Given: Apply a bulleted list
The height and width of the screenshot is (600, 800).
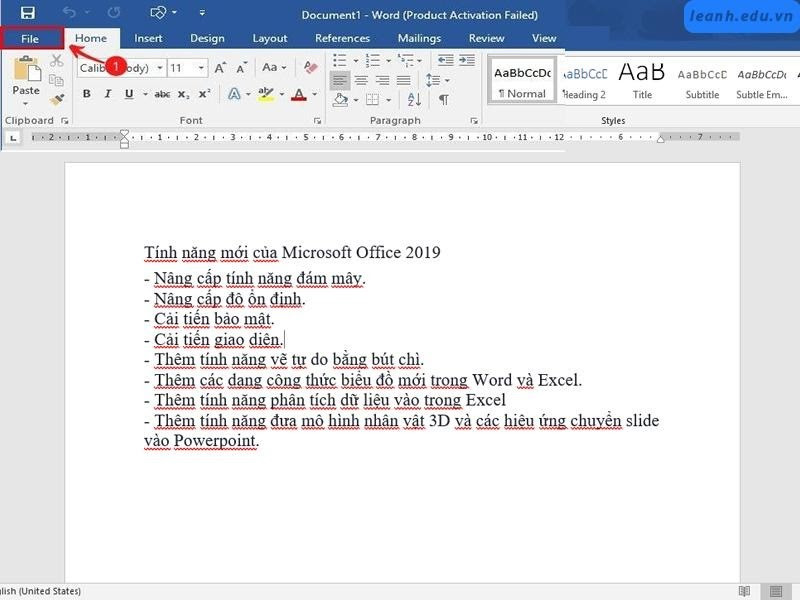Looking at the screenshot, I should click(x=340, y=60).
